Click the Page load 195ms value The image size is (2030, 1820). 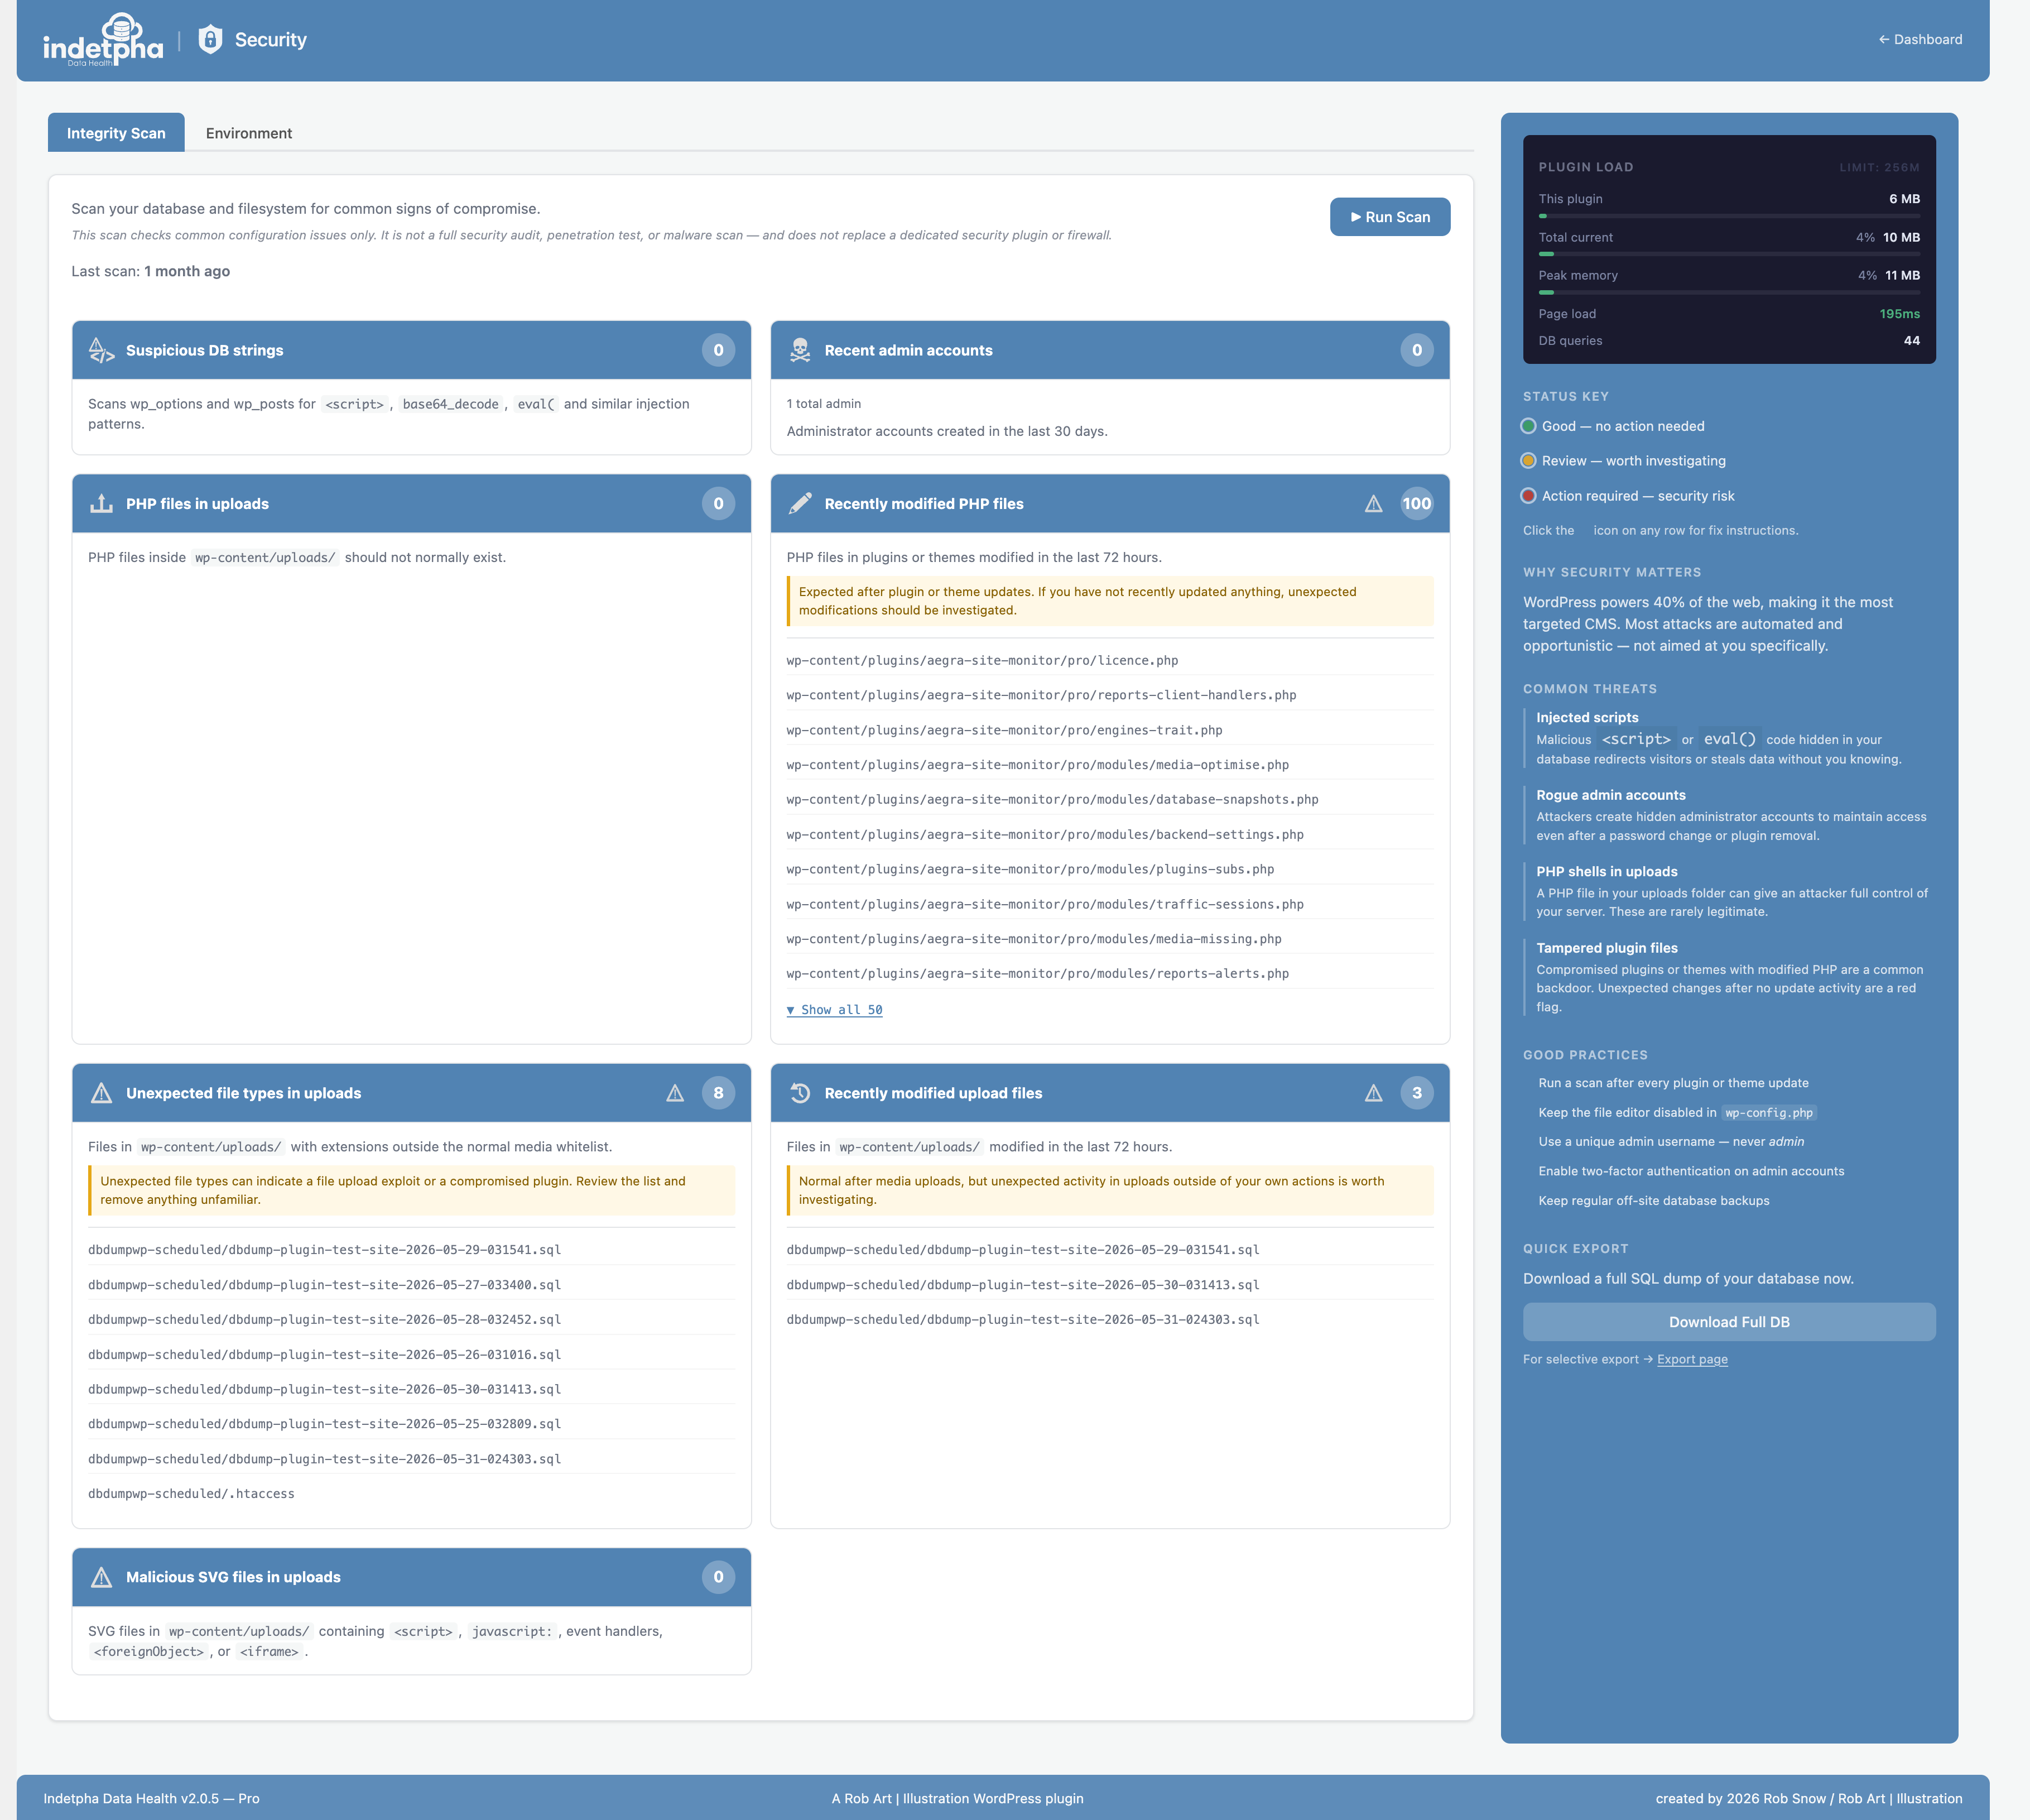click(x=1899, y=314)
